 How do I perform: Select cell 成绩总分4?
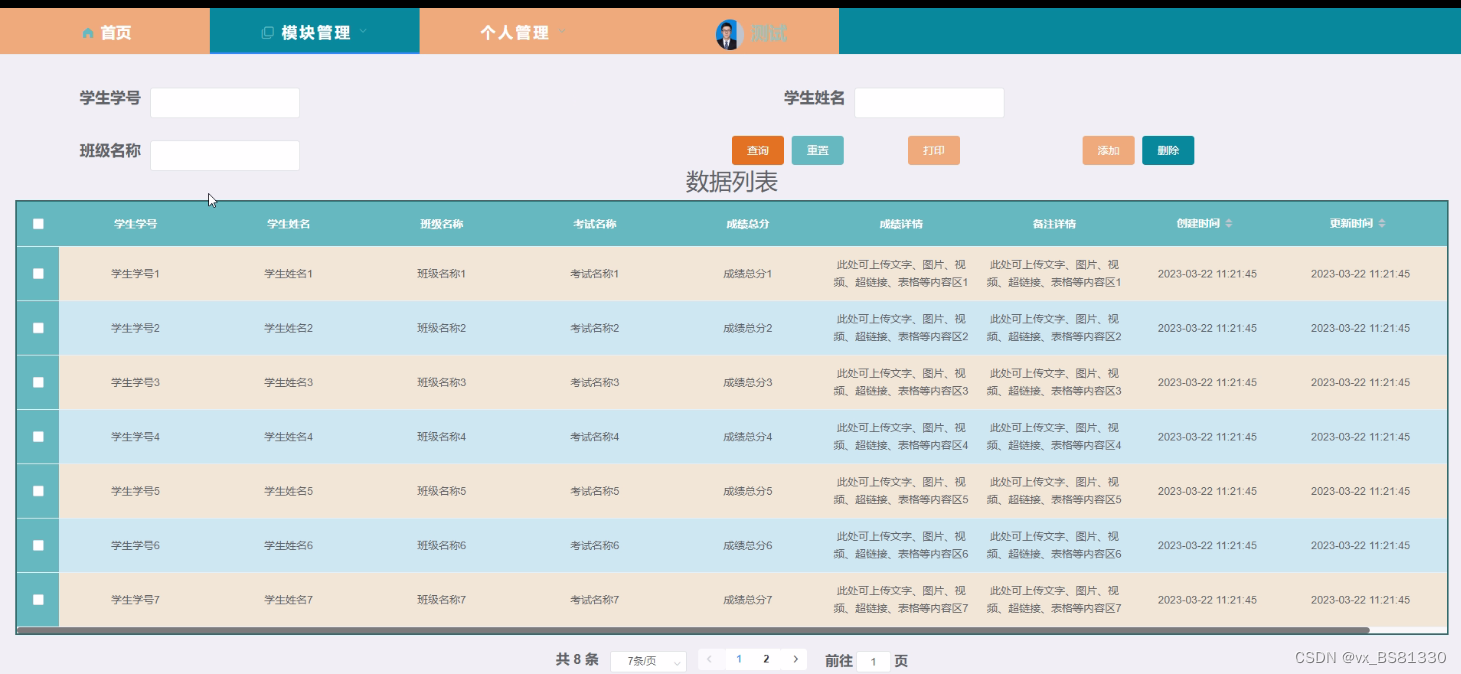coord(747,437)
